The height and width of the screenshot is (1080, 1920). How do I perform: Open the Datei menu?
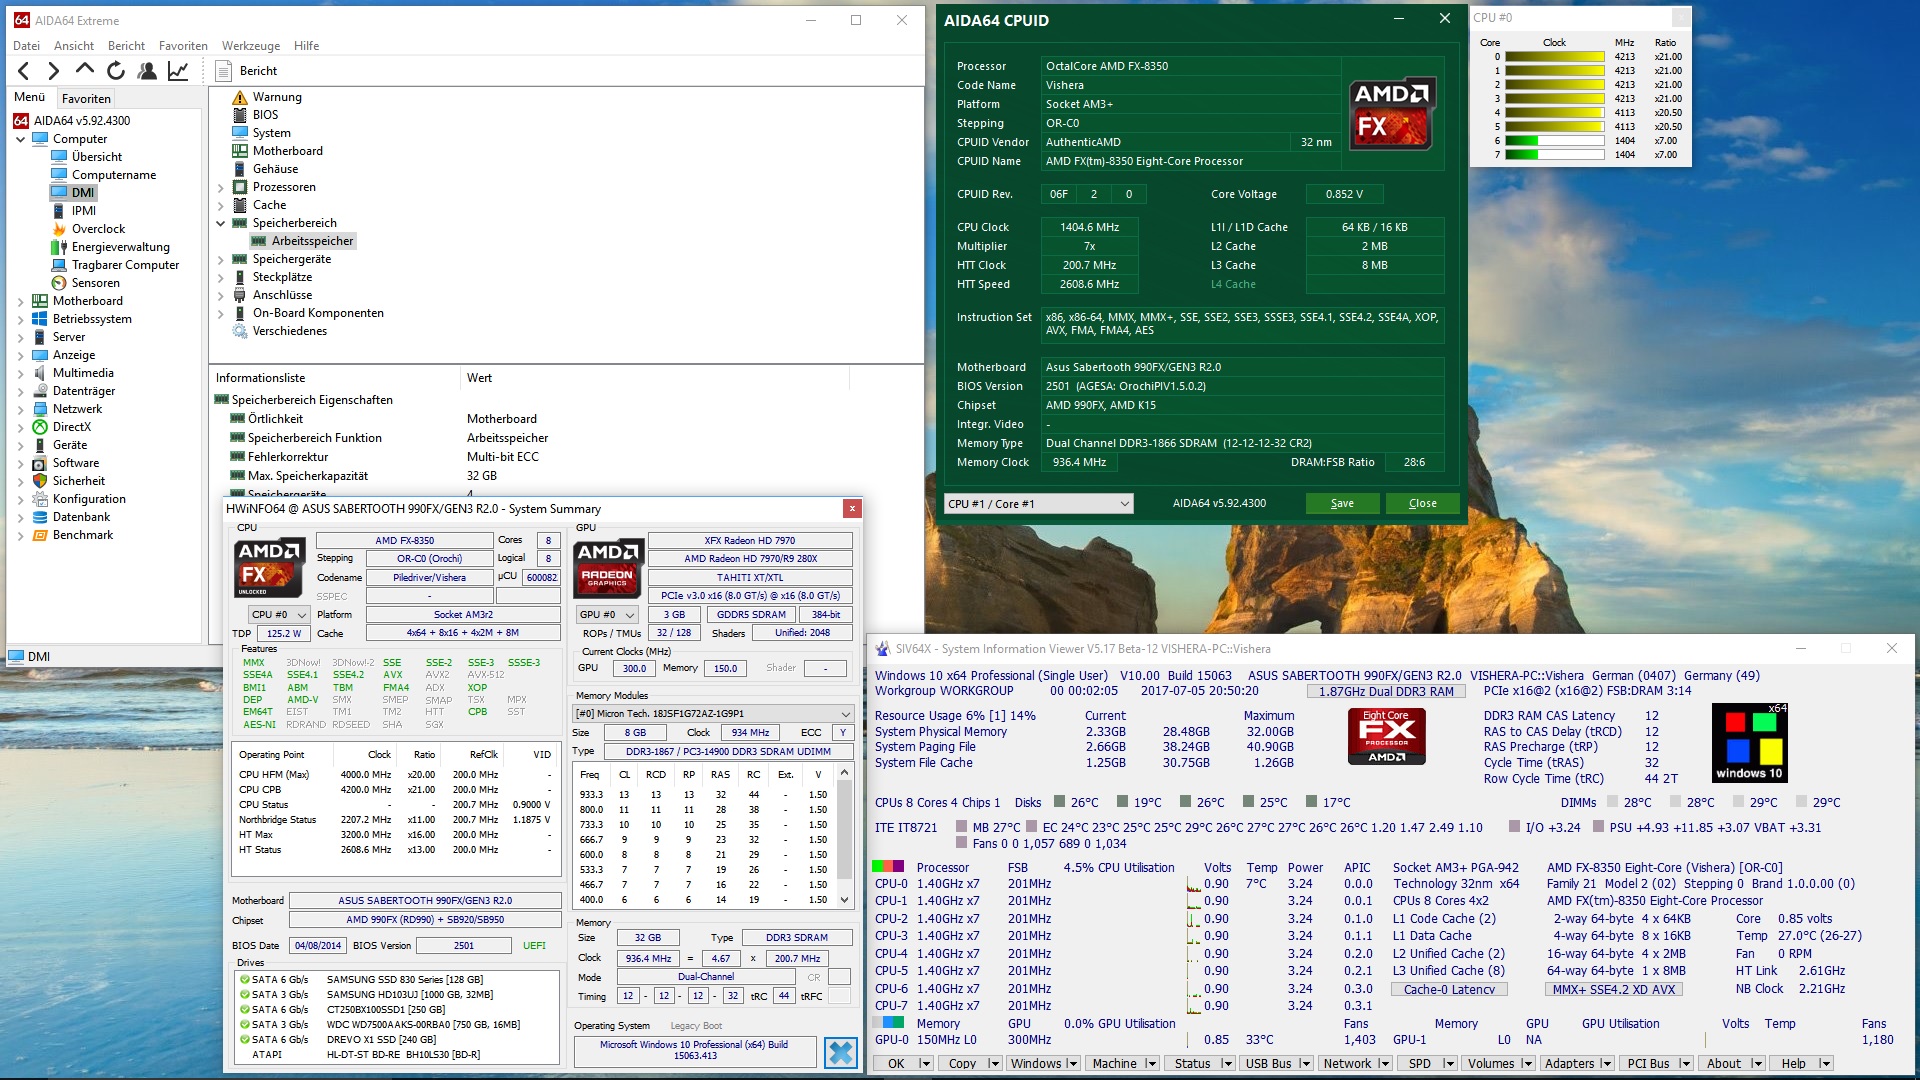tap(27, 46)
